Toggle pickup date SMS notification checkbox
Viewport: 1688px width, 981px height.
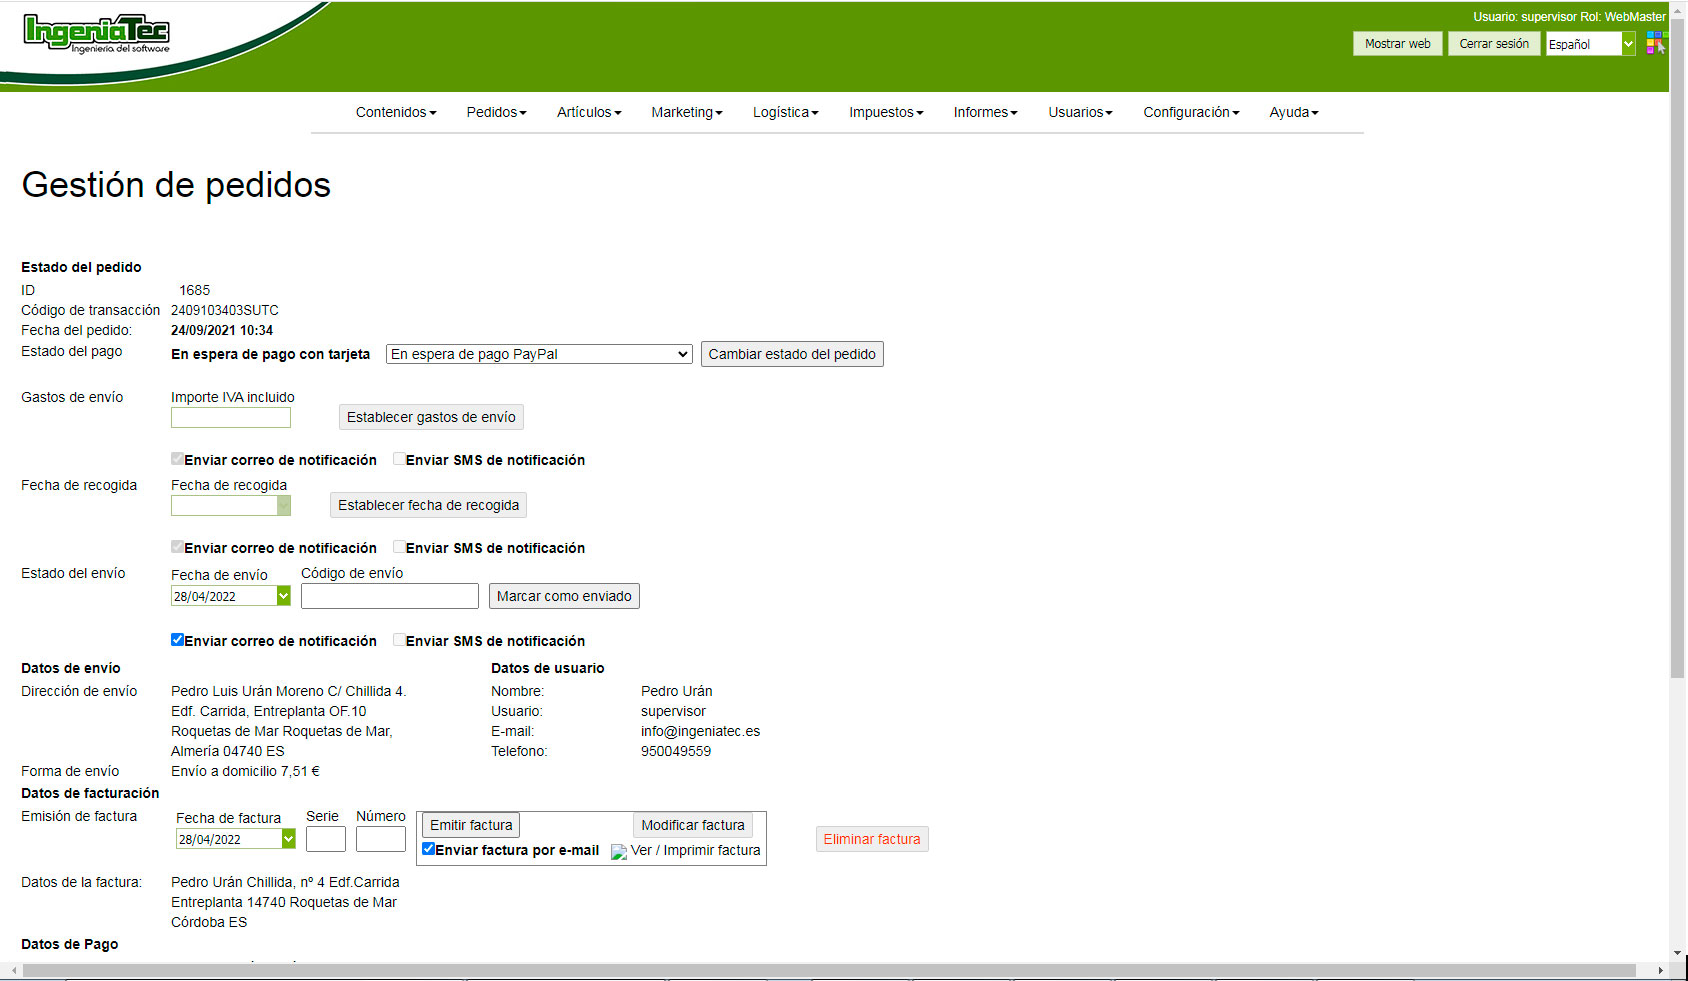[399, 547]
